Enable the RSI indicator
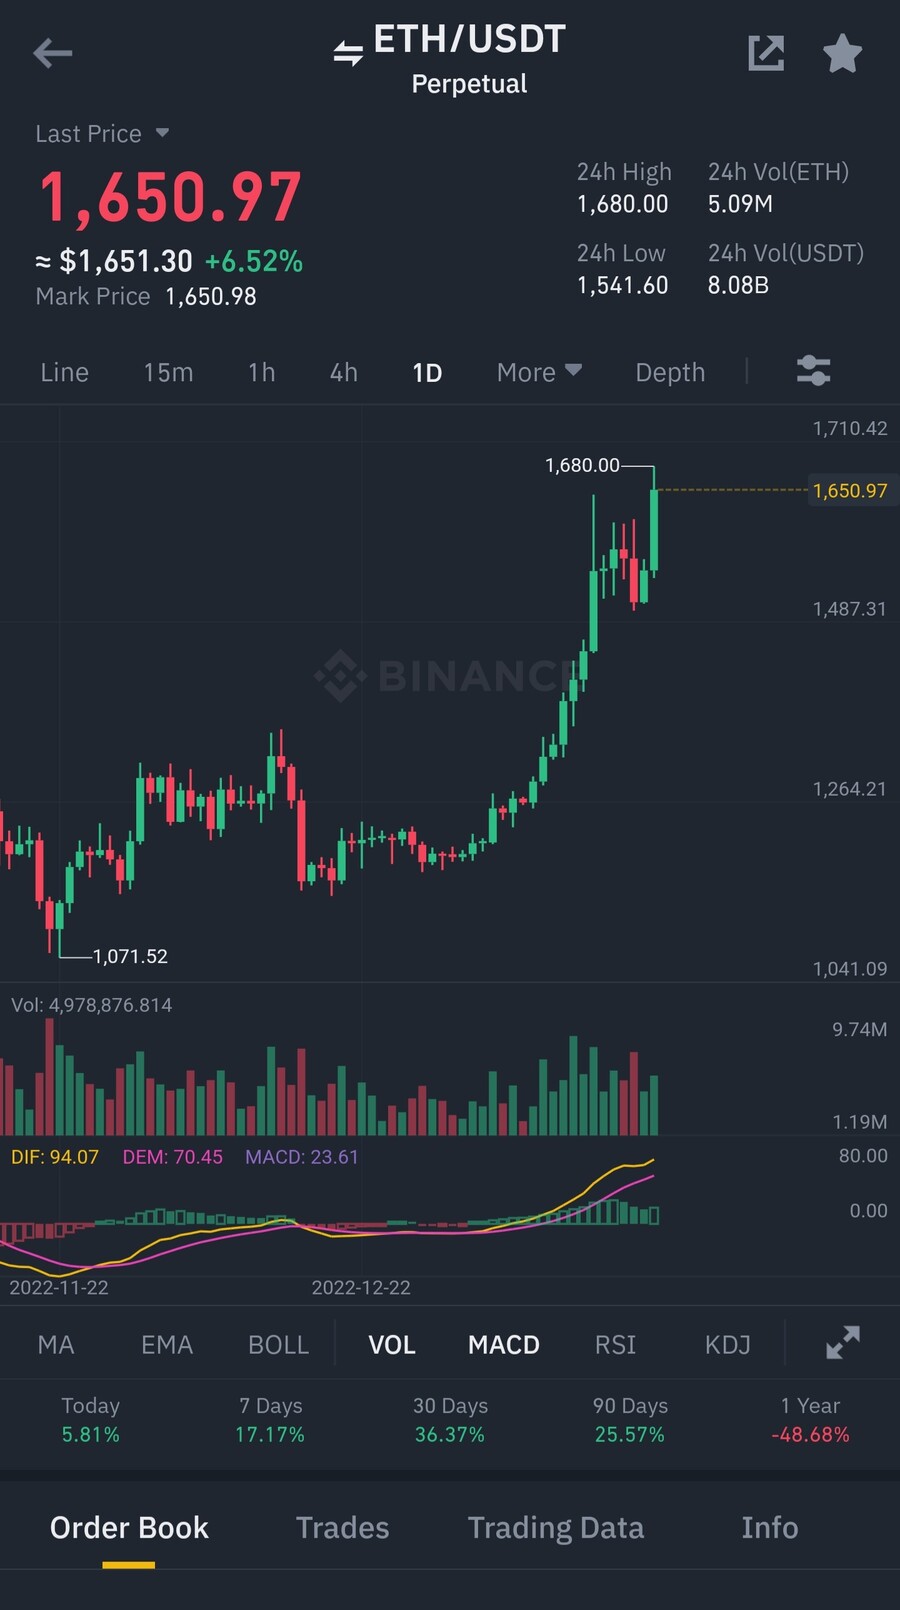 pyautogui.click(x=615, y=1345)
